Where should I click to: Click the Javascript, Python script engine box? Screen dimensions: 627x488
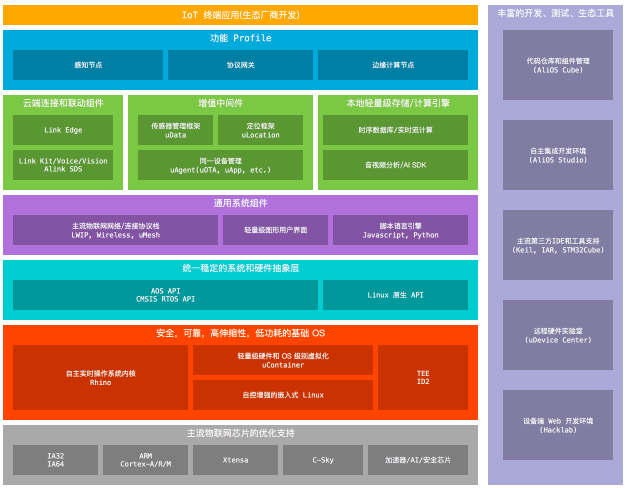[400, 230]
